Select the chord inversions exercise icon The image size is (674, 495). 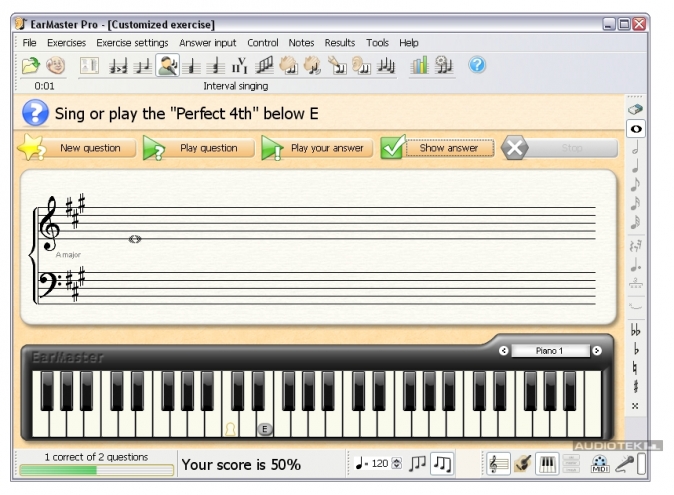point(215,66)
